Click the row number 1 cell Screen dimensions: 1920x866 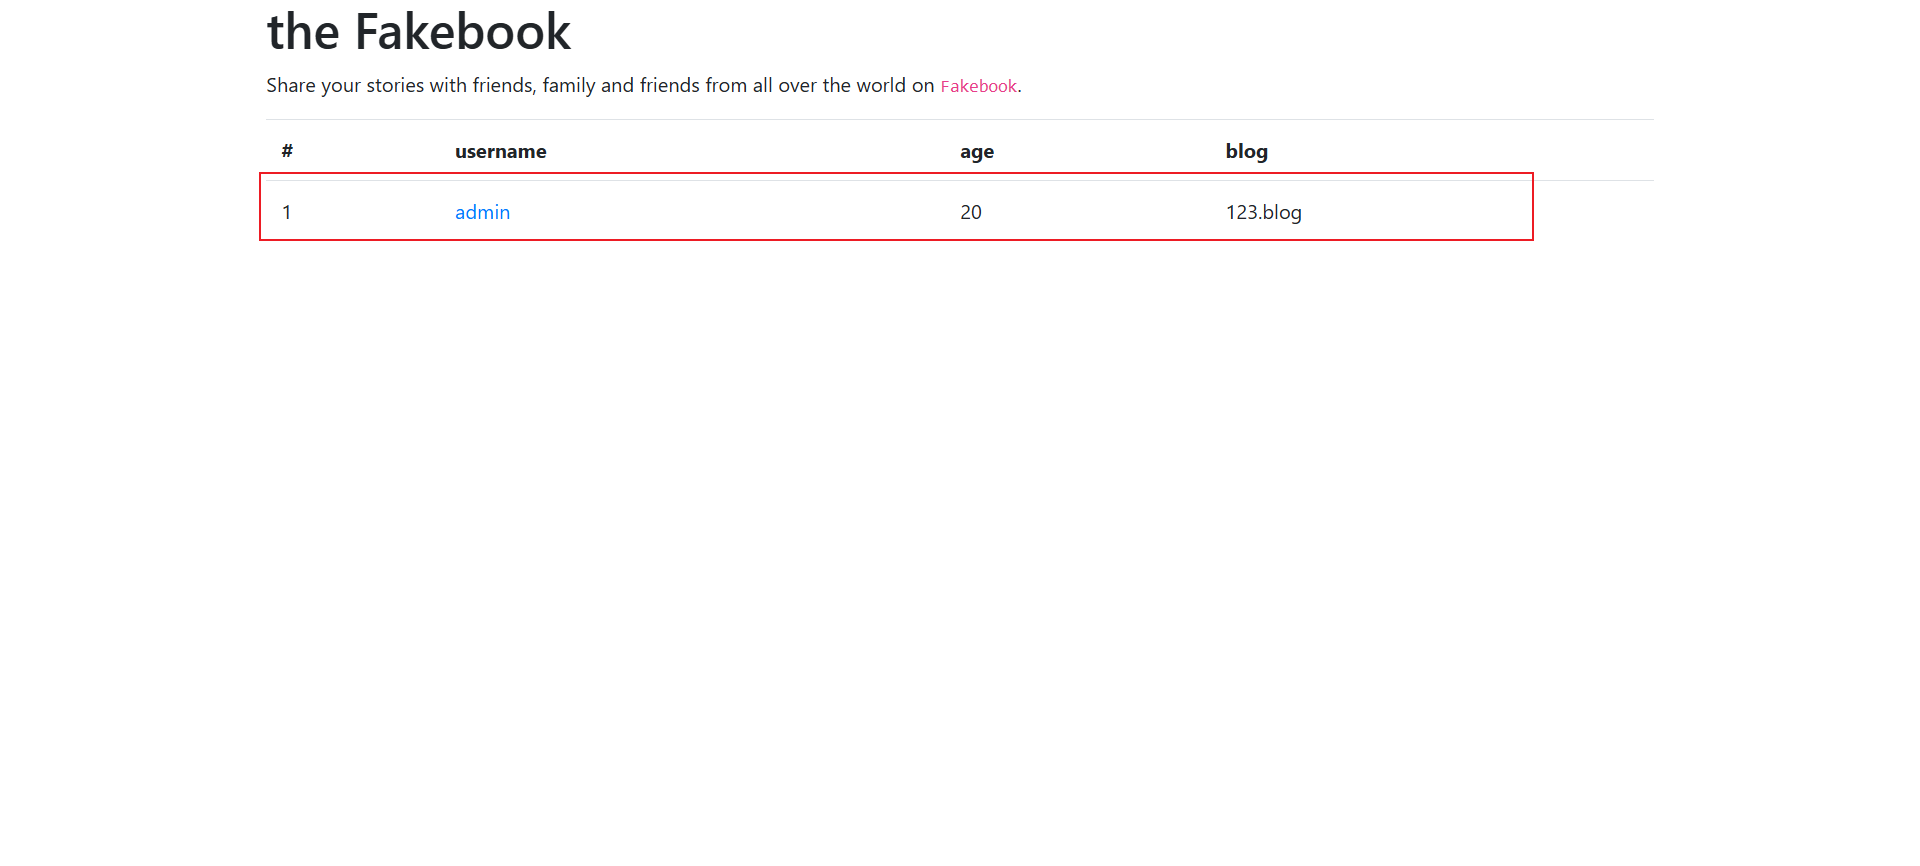(287, 212)
